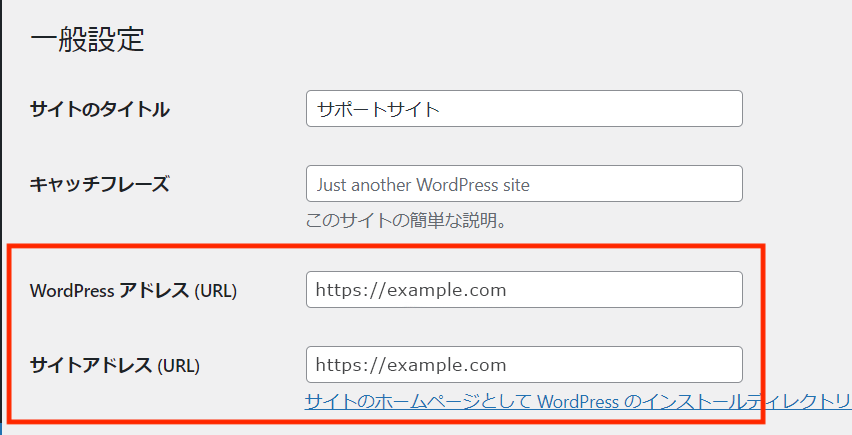Click the WordPress アドレス (URL) label

tap(133, 291)
